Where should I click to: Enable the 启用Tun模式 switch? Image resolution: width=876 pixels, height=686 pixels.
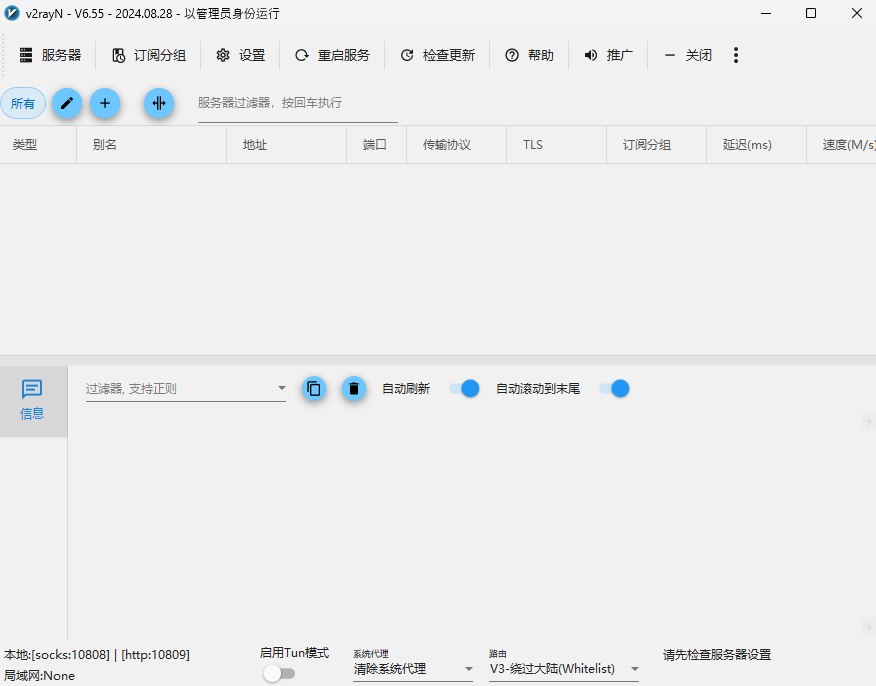(279, 674)
